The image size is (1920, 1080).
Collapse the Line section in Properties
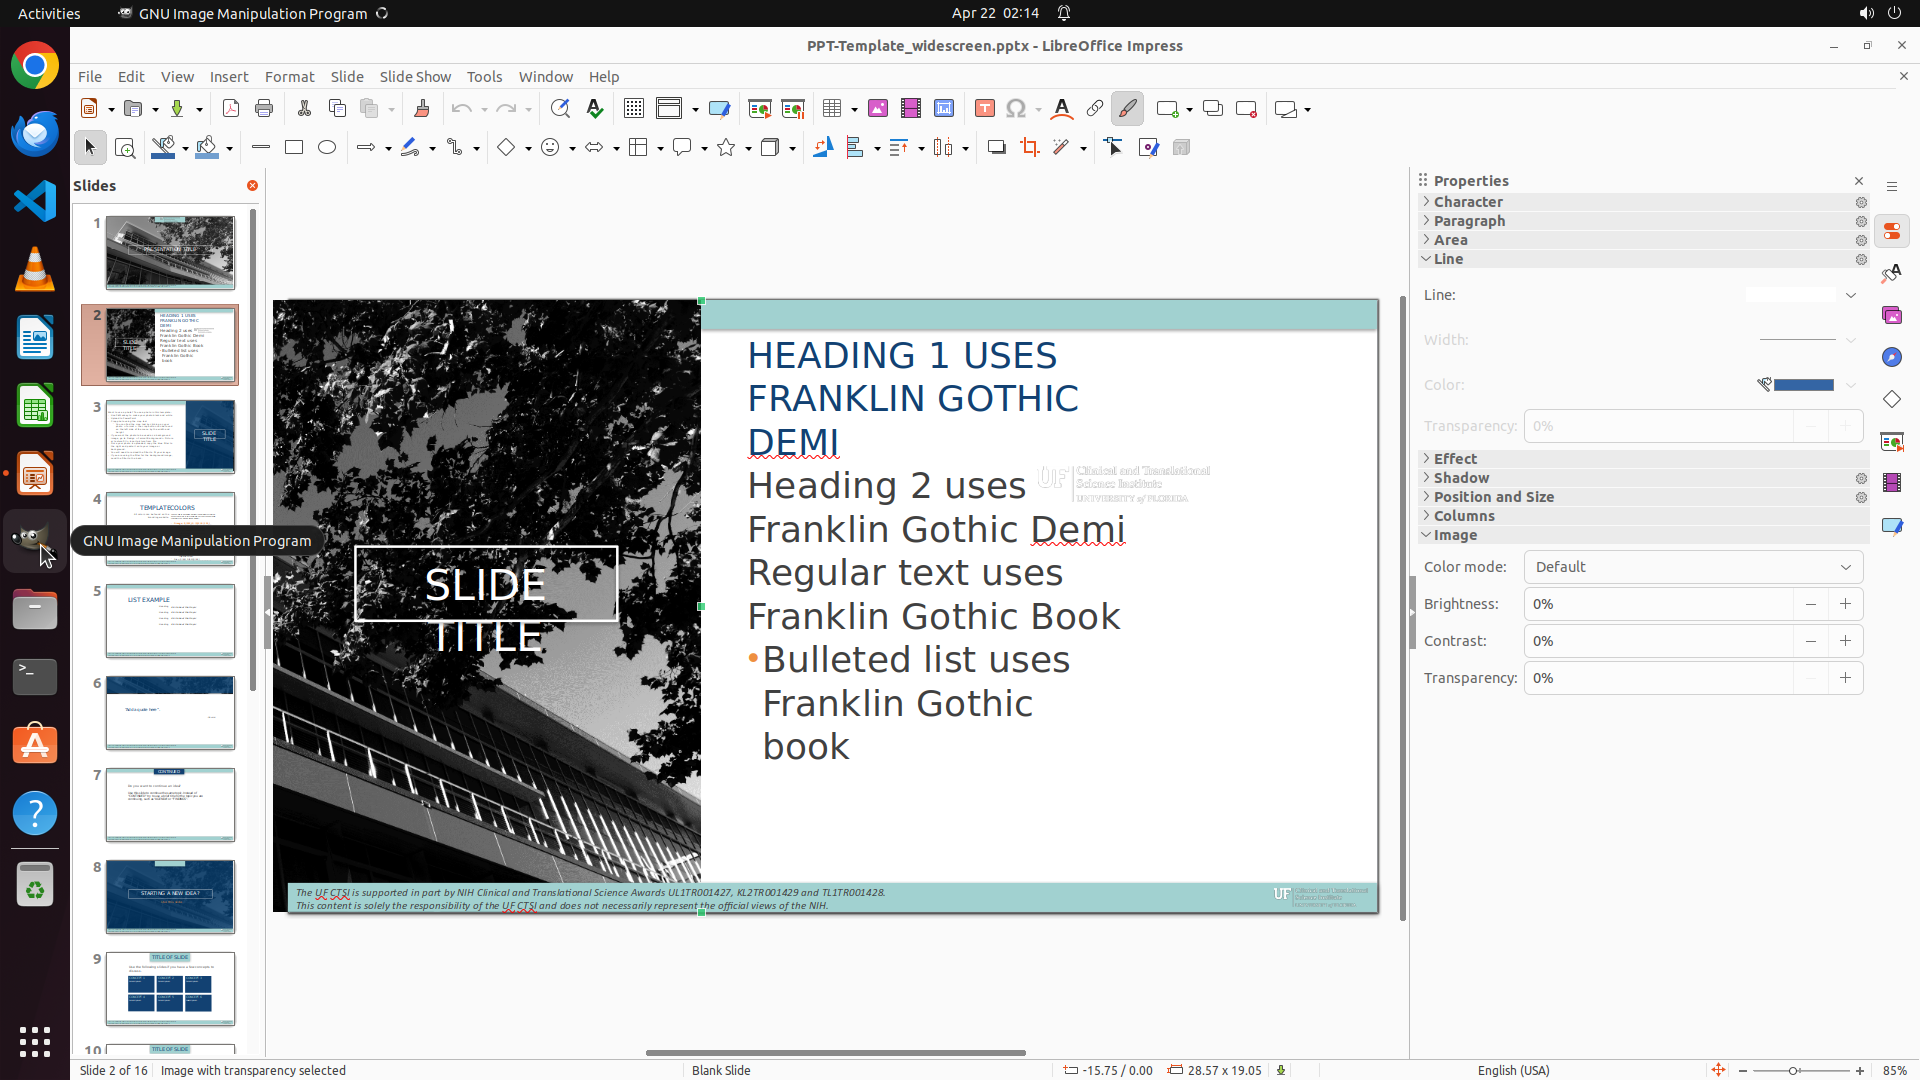(x=1447, y=259)
